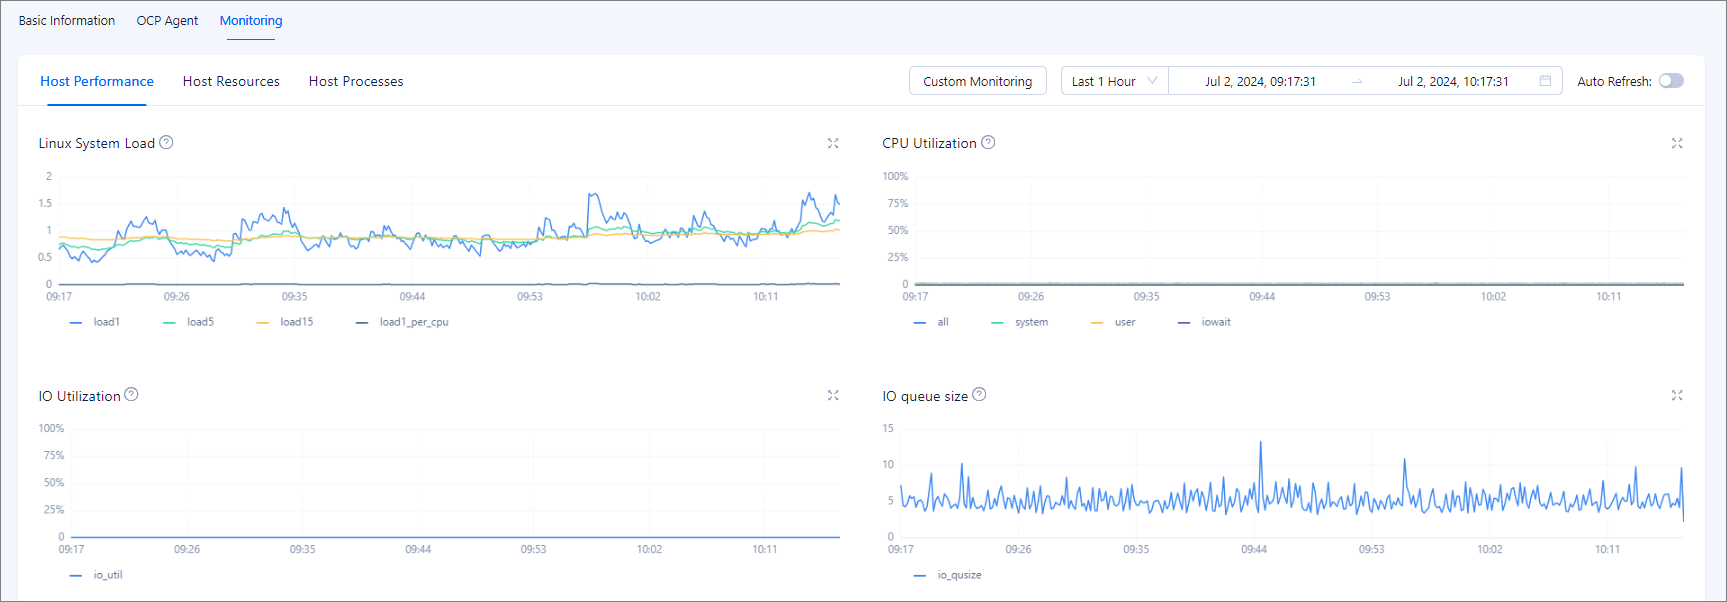Open the Last 1 Hour dropdown
This screenshot has height=602, width=1727.
click(1114, 81)
